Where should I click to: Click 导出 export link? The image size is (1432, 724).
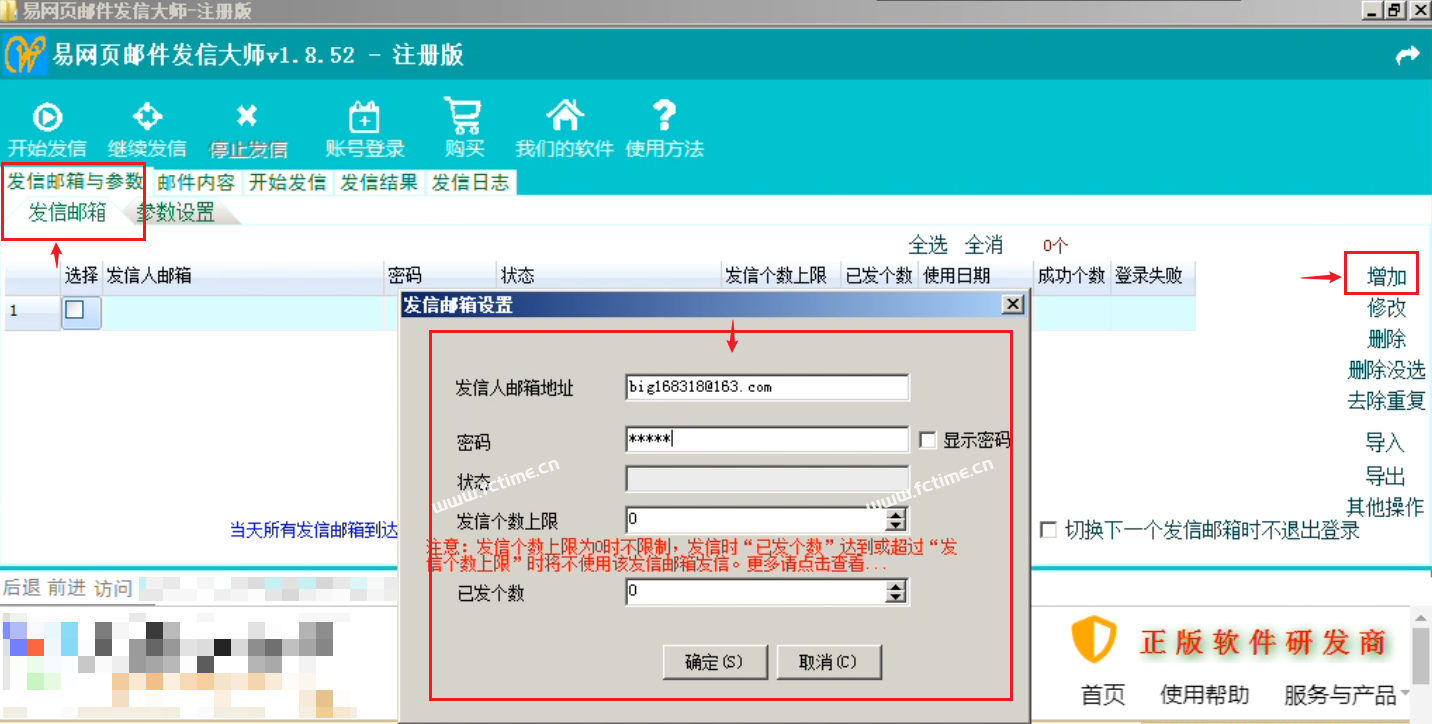coord(1386,476)
